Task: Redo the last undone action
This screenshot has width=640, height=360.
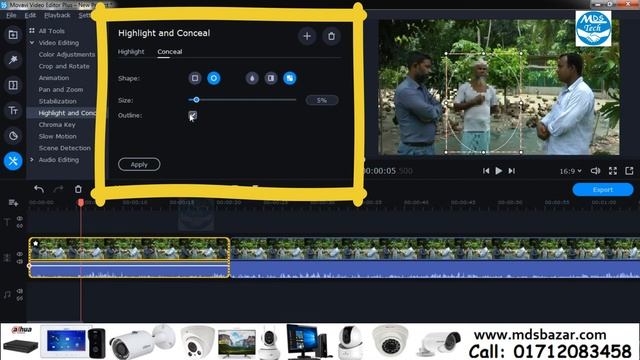Action: click(58, 189)
